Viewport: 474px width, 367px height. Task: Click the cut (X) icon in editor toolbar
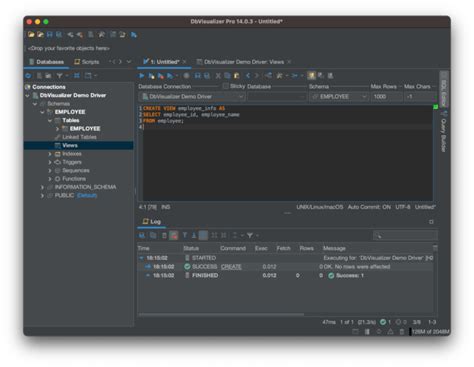pos(218,76)
